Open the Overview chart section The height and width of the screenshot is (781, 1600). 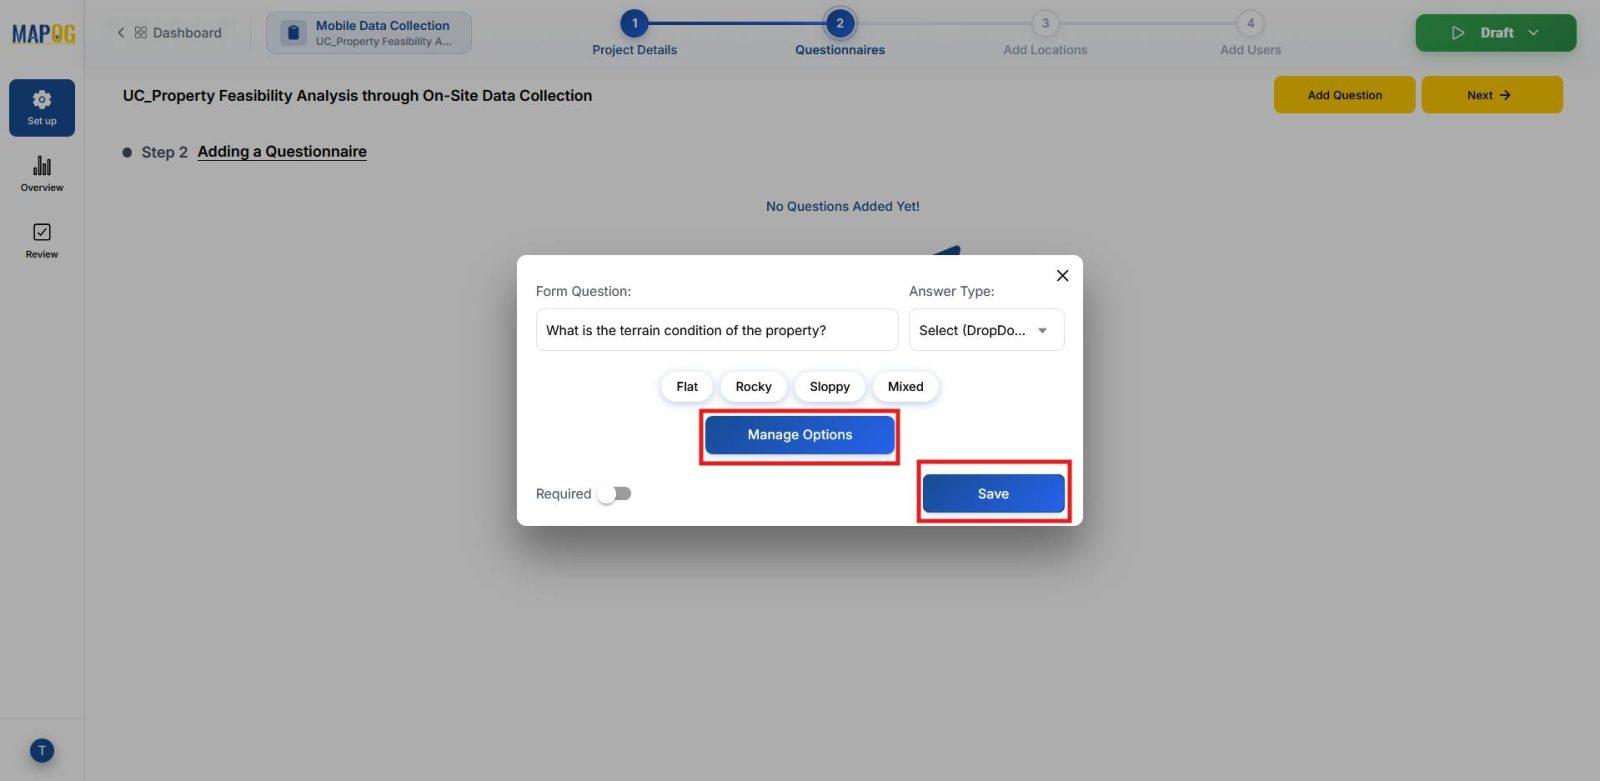(x=42, y=174)
